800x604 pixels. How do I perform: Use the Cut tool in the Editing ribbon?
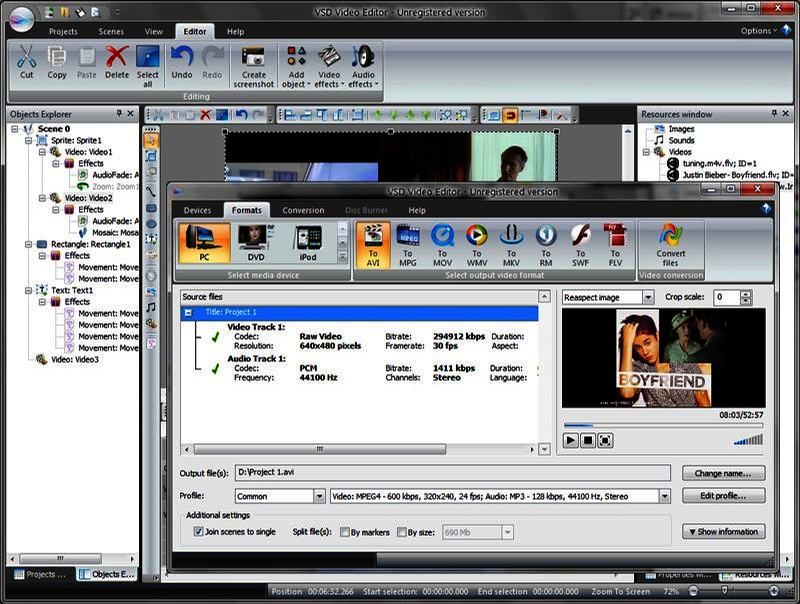tap(26, 62)
